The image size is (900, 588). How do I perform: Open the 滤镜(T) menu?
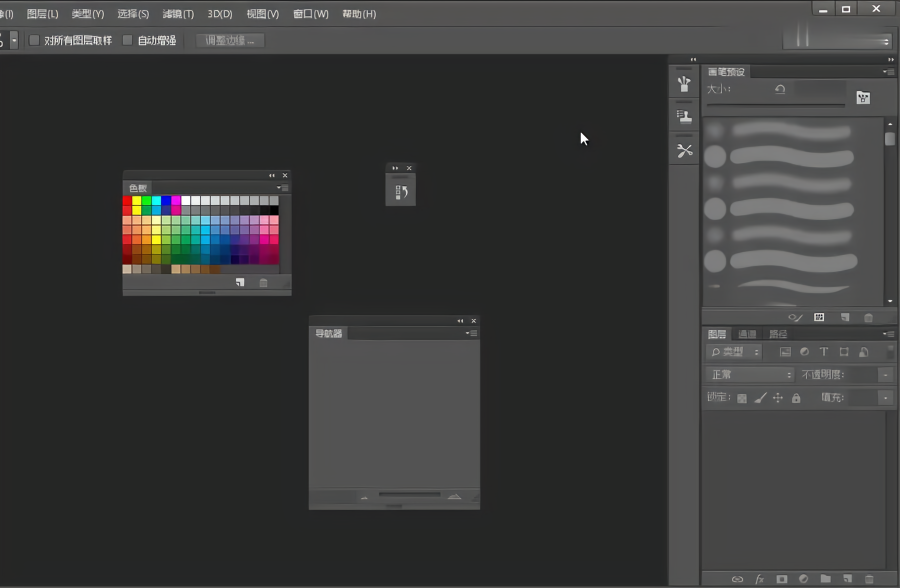(x=179, y=14)
